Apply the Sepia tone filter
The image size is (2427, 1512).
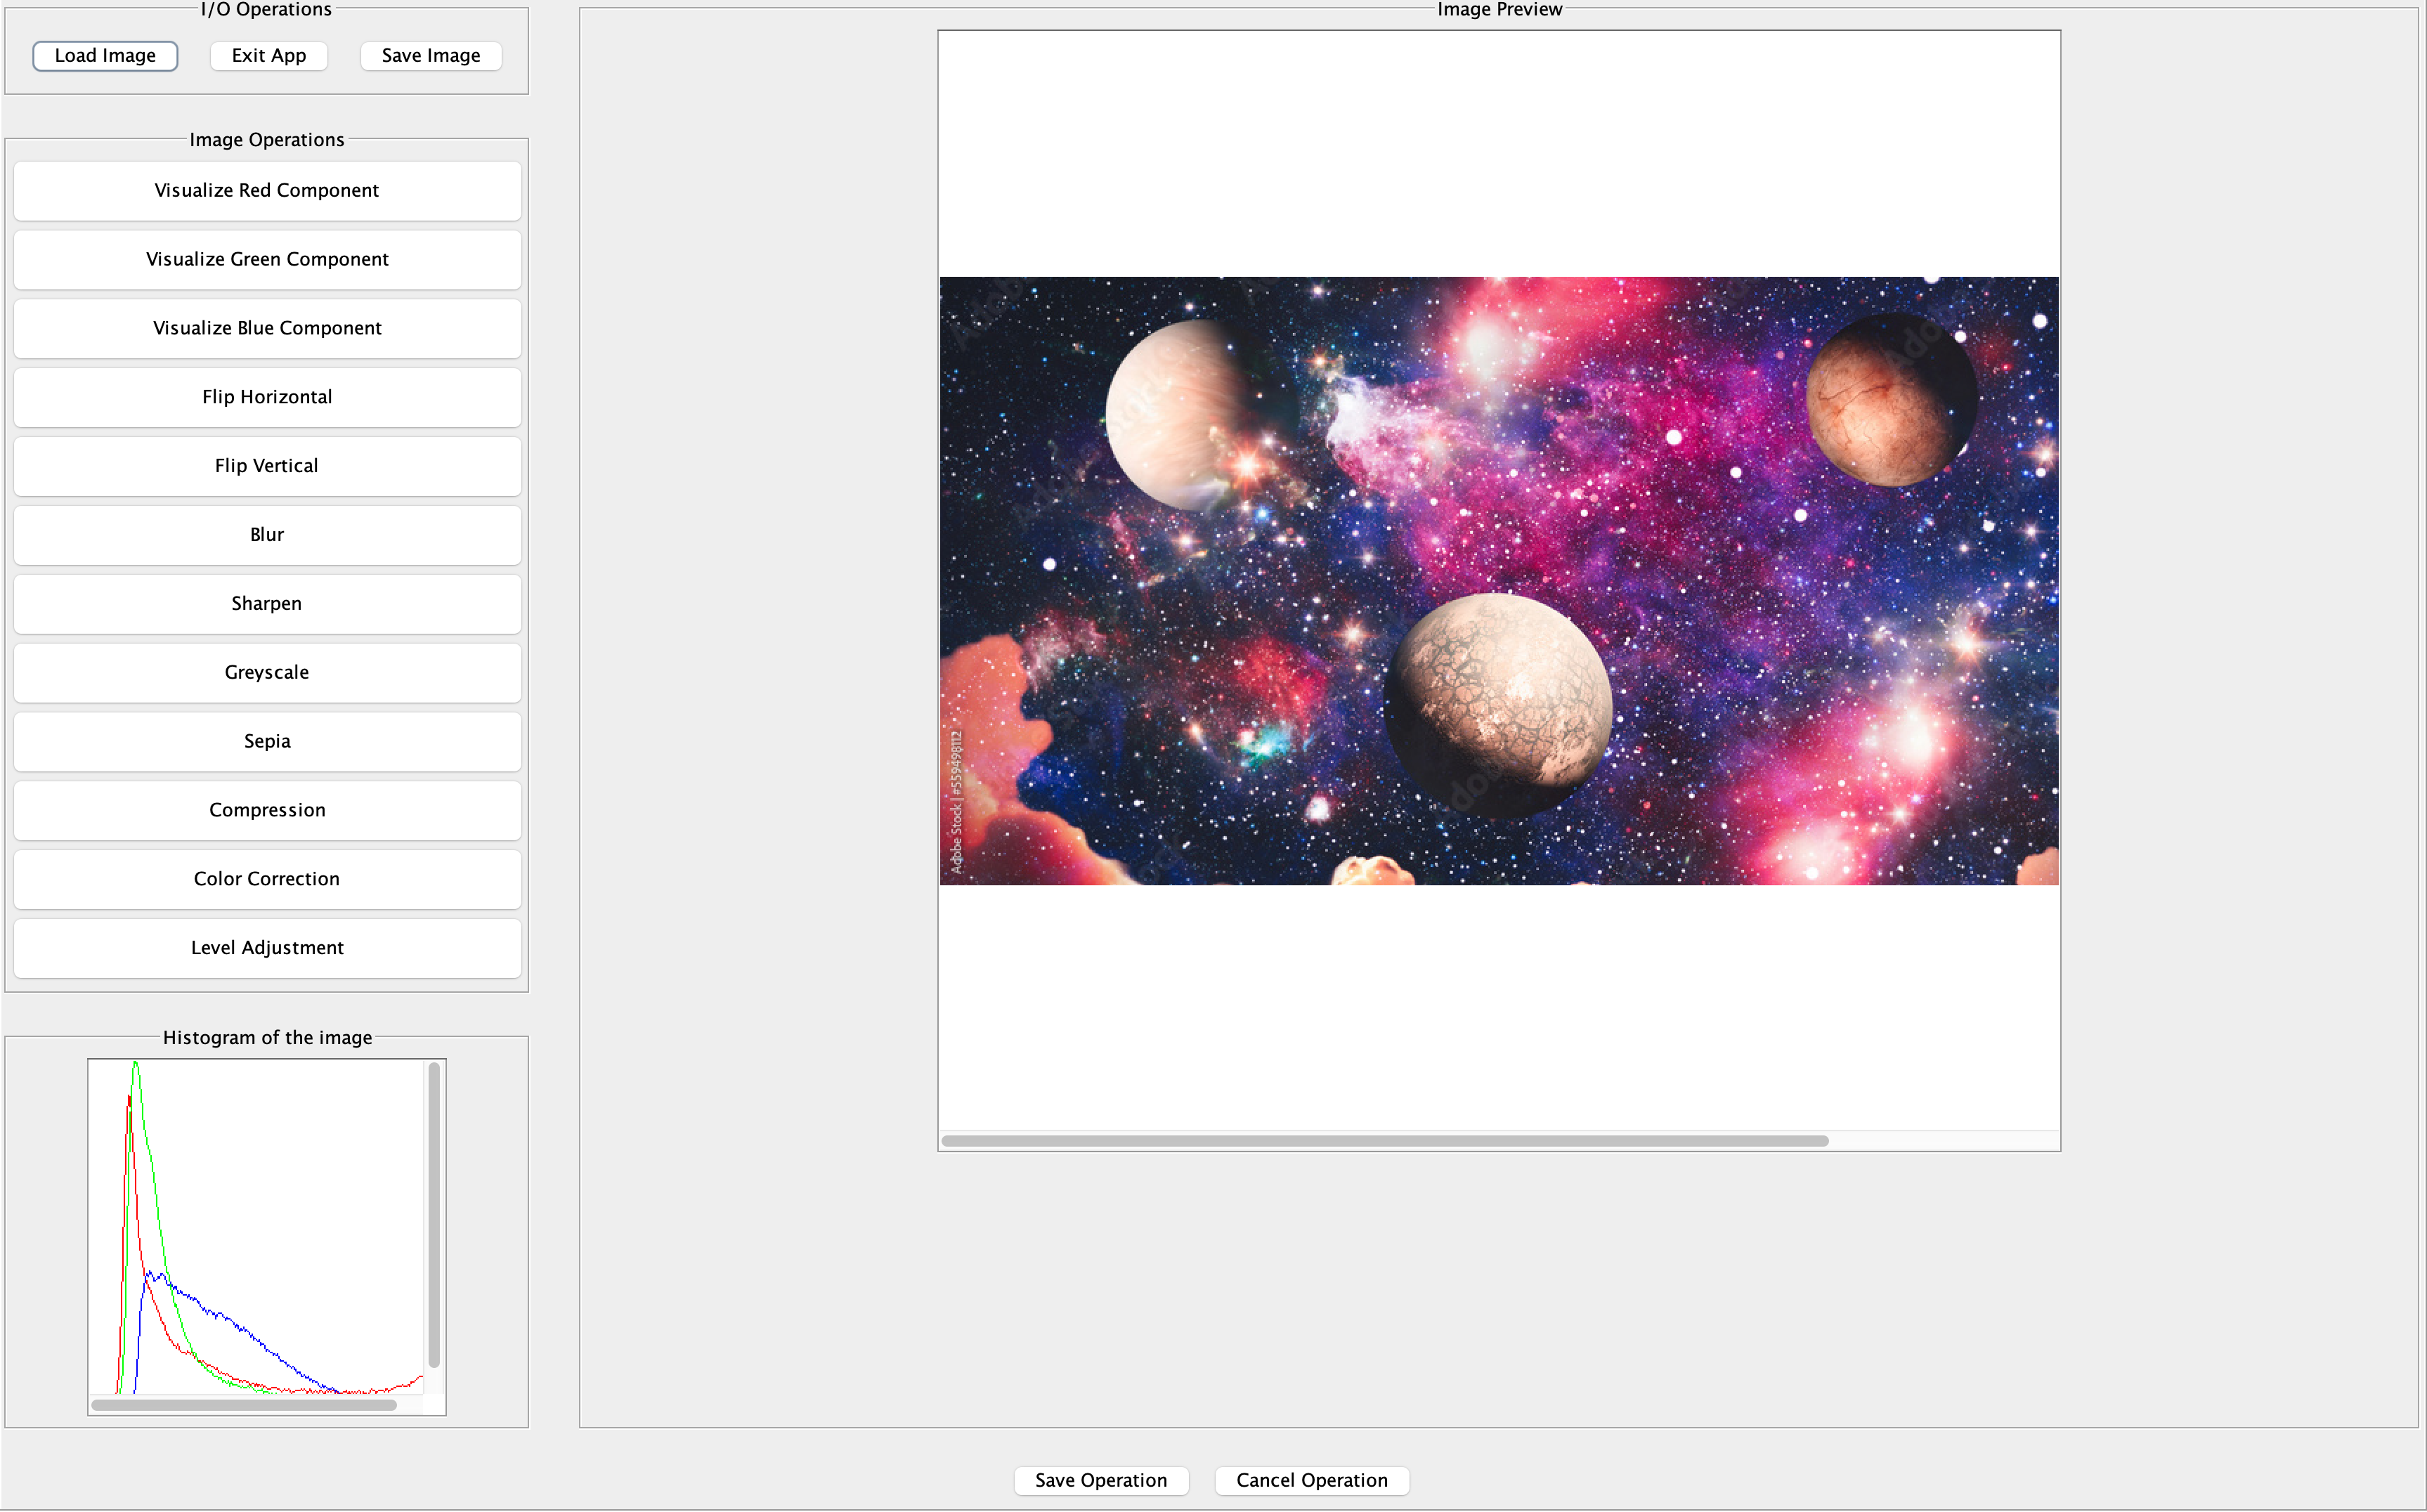(x=267, y=742)
